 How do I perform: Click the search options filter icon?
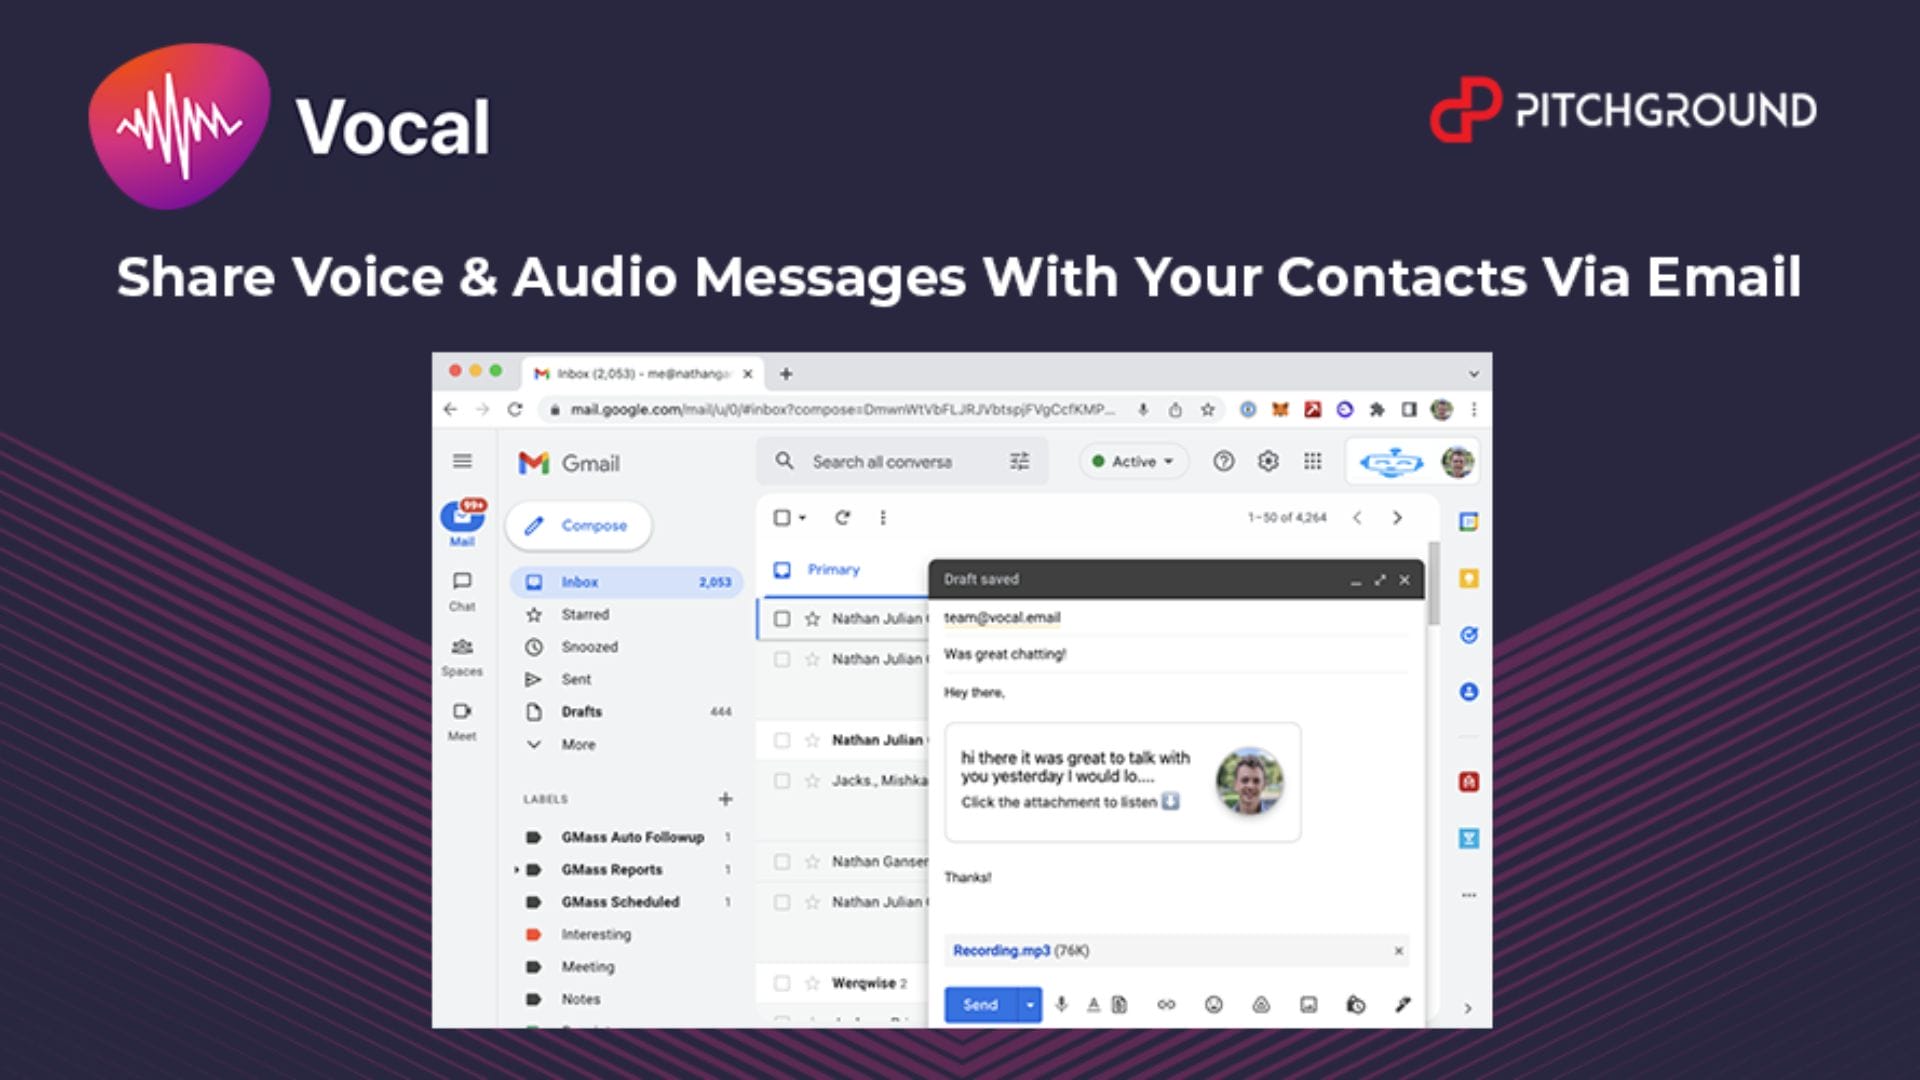point(1019,461)
